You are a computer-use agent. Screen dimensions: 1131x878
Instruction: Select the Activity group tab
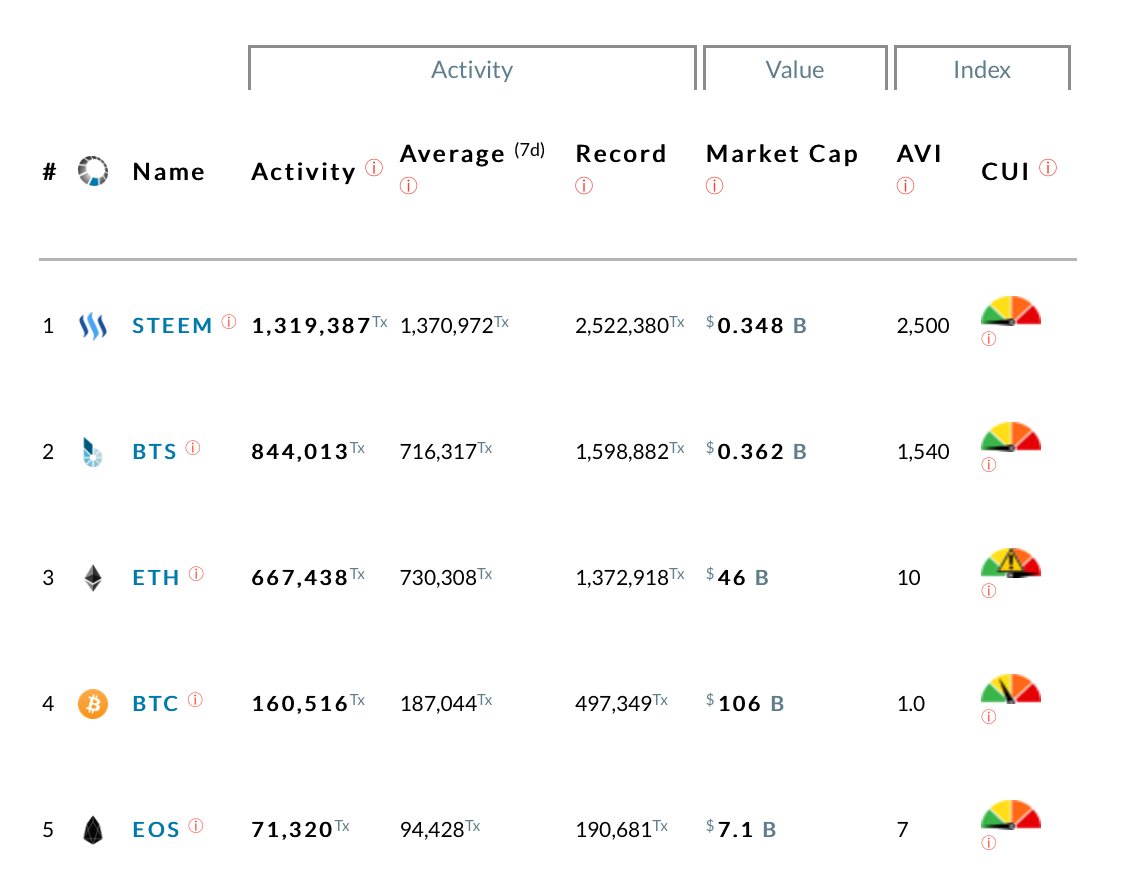[x=472, y=69]
